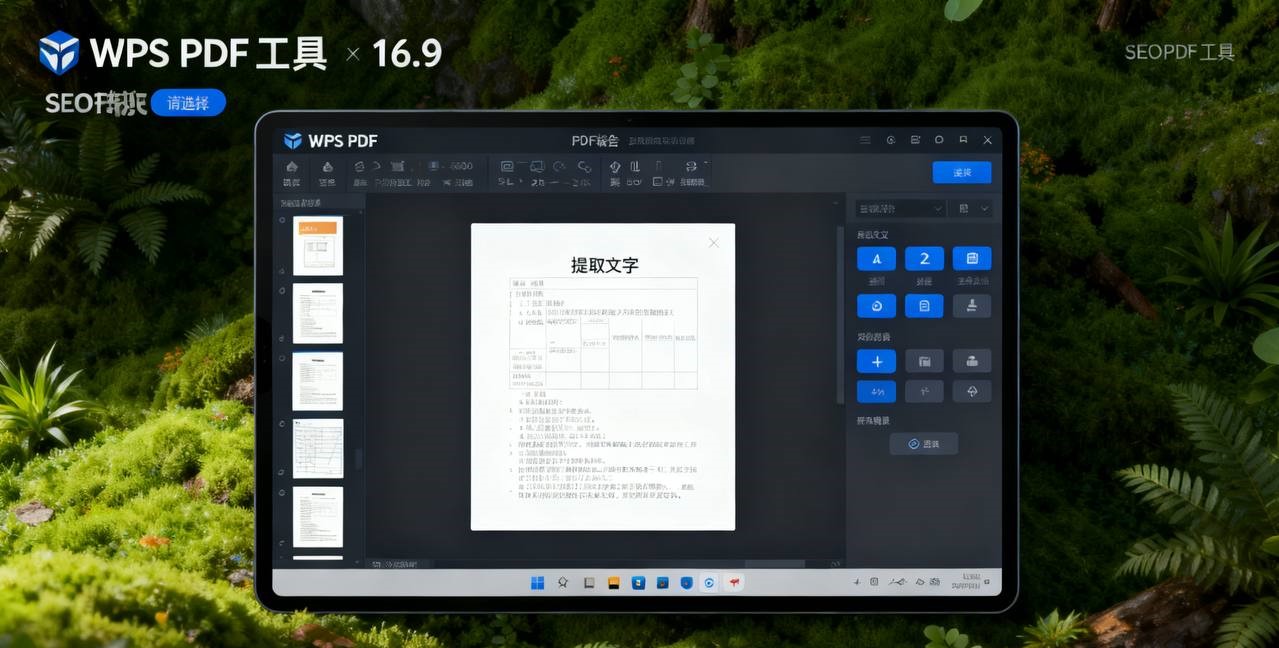Image resolution: width=1279 pixels, height=648 pixels.
Task: Open the first page thumbnail in the left sidebar
Action: [317, 244]
